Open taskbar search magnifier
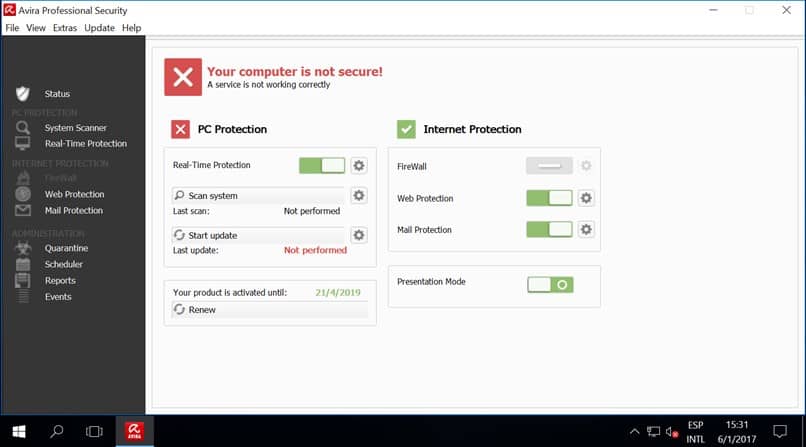Viewport: 806px width, 447px height. point(57,431)
